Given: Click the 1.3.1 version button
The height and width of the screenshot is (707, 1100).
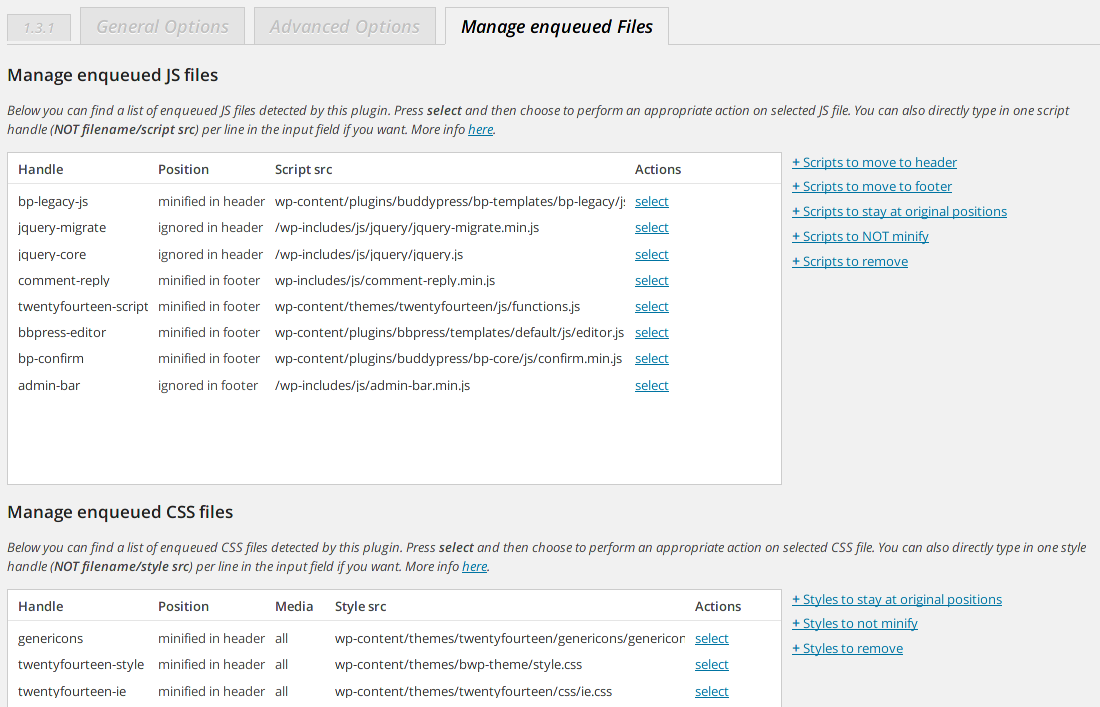Looking at the screenshot, I should pos(39,28).
